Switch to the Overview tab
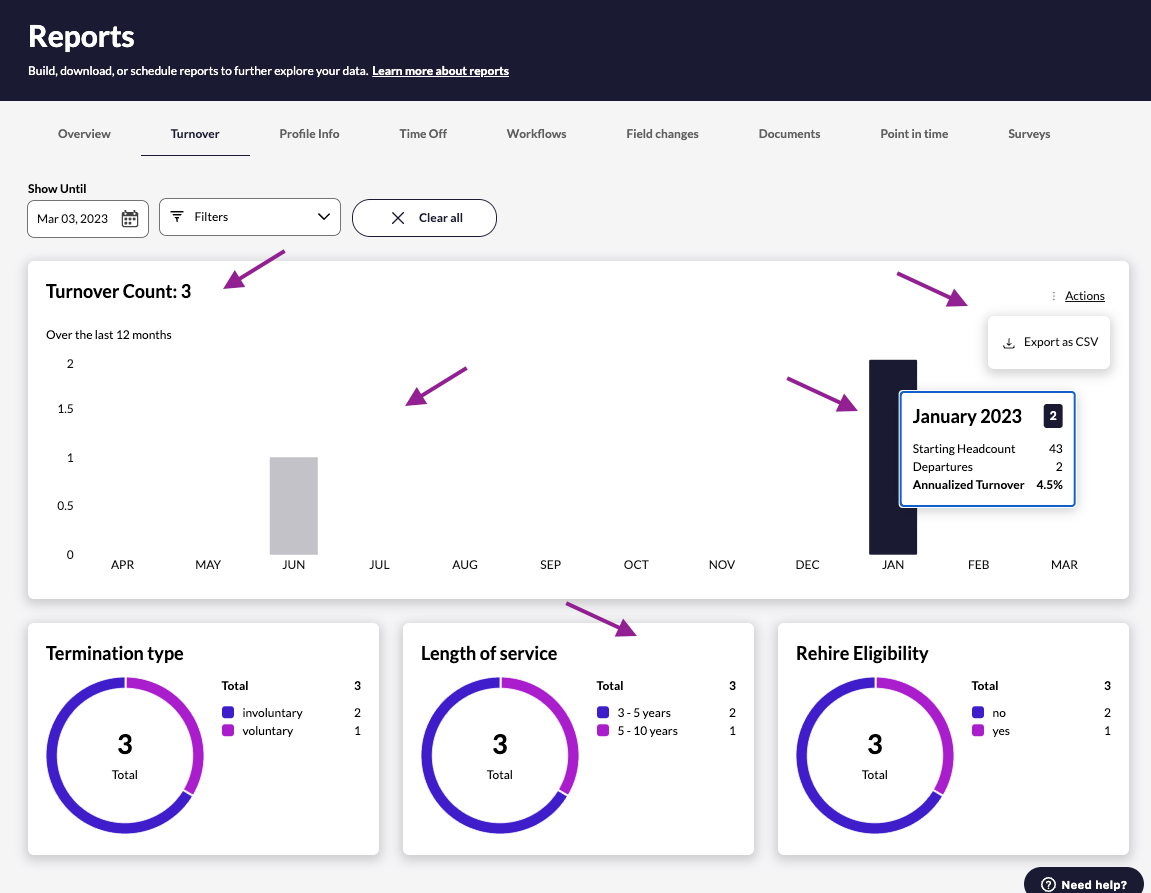1151x893 pixels. tap(84, 133)
